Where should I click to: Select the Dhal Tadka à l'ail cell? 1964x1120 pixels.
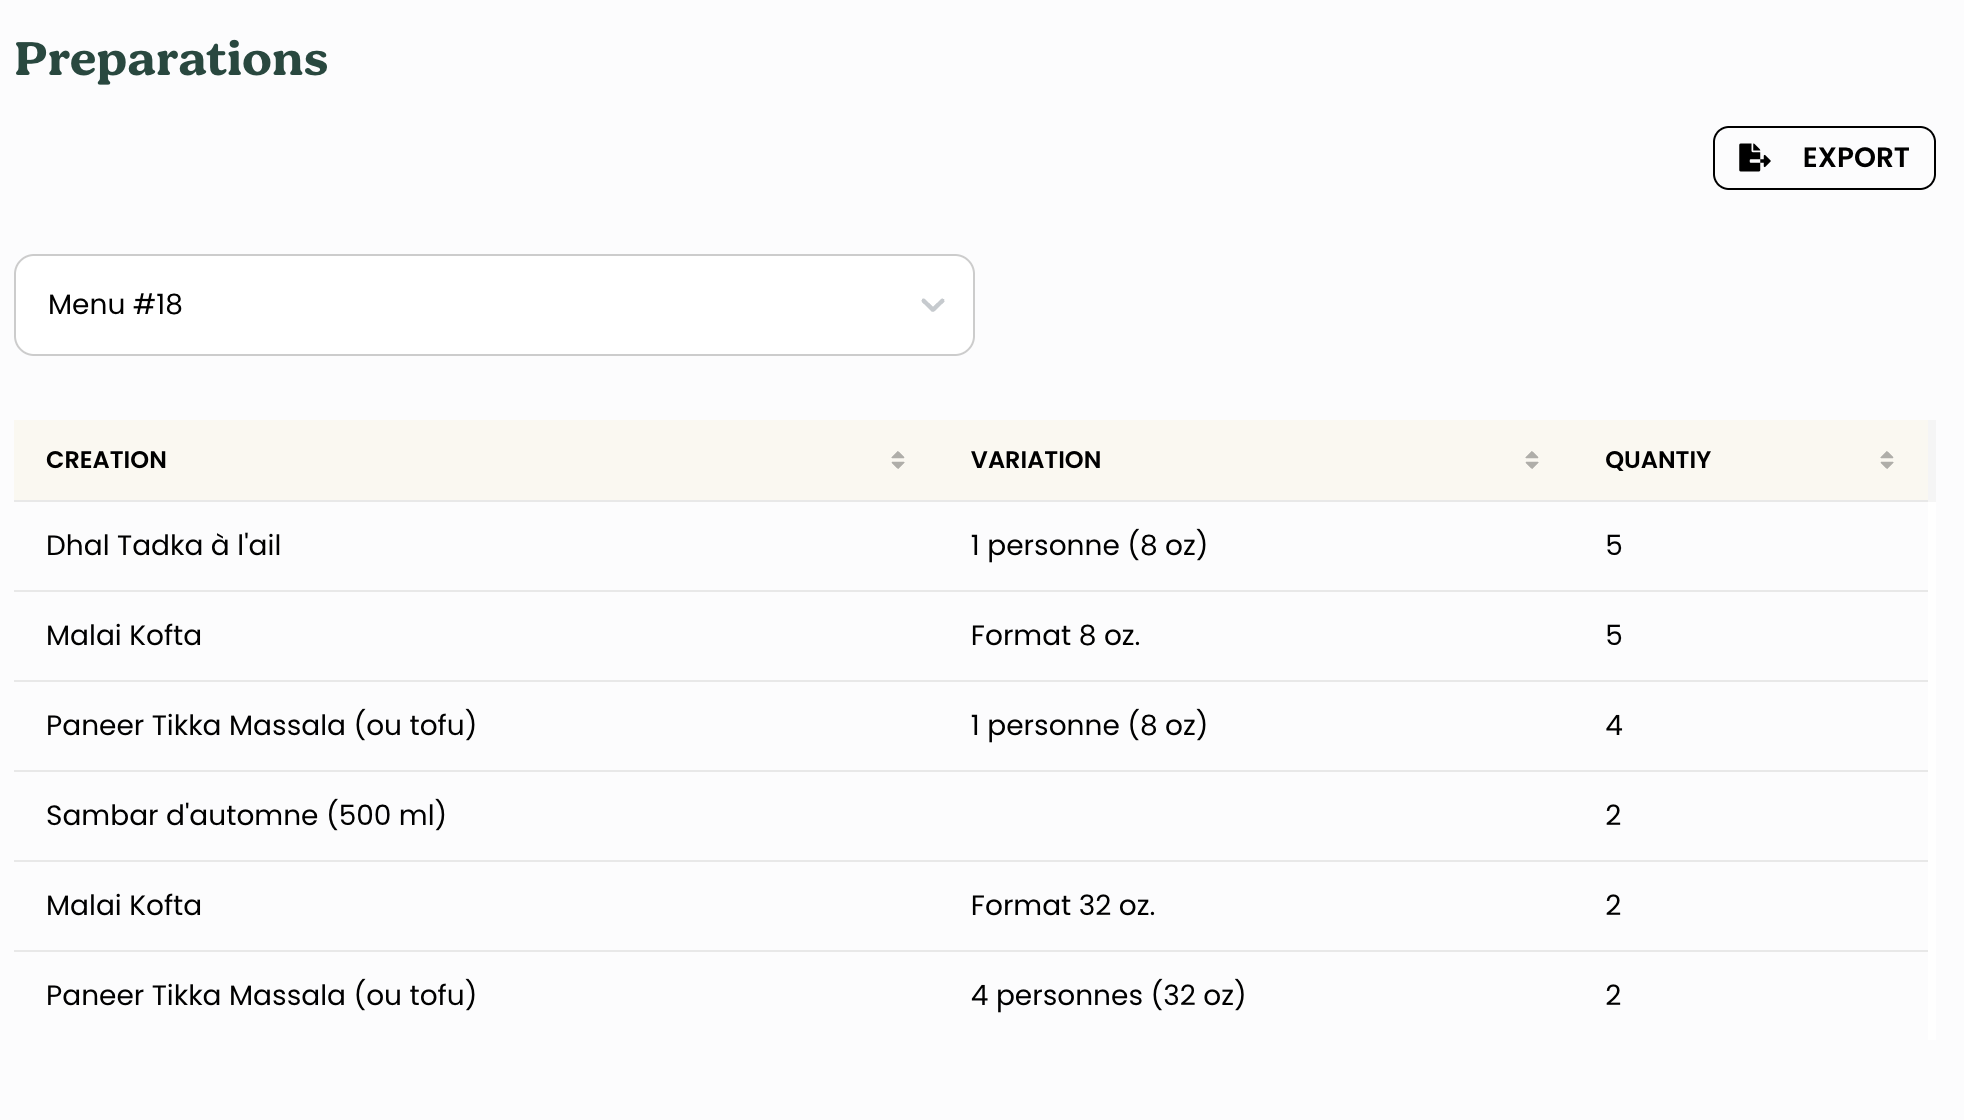click(163, 546)
